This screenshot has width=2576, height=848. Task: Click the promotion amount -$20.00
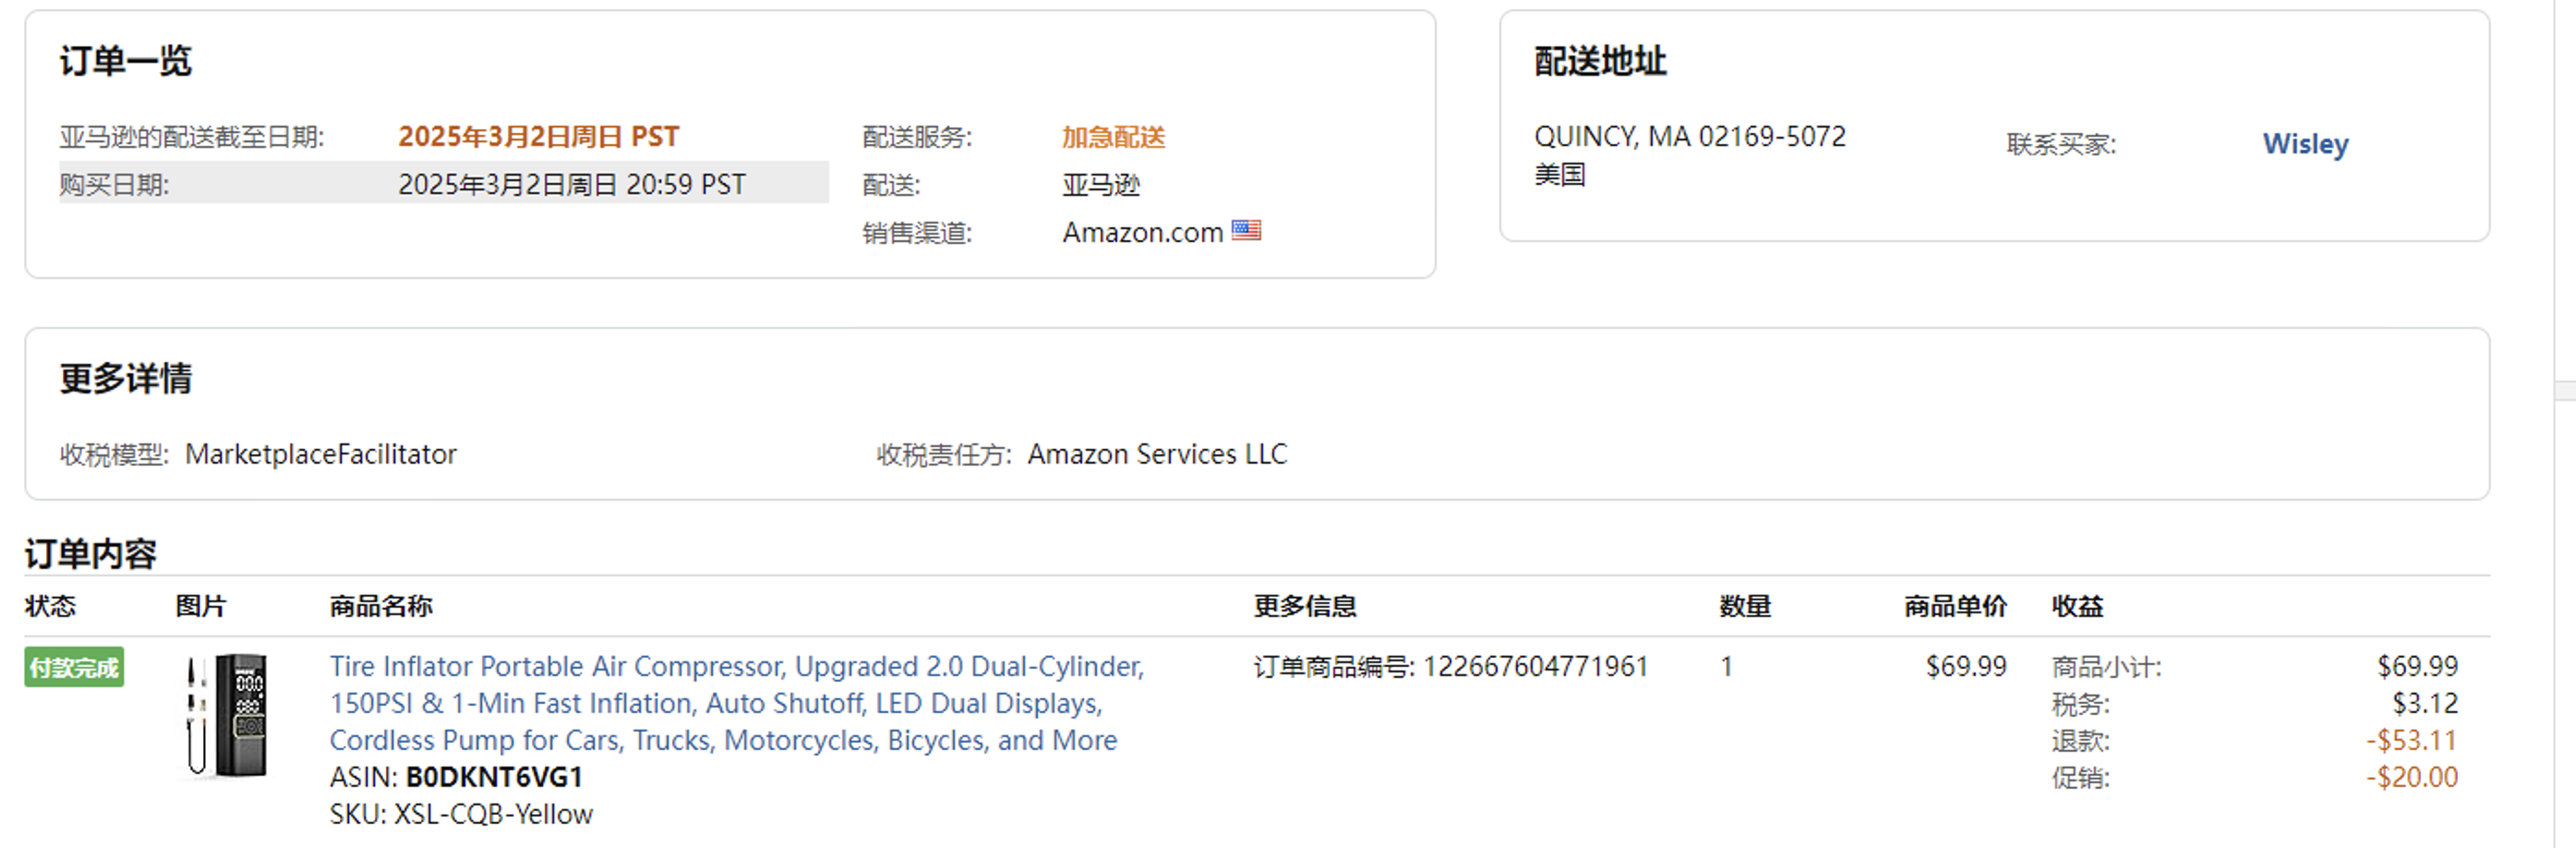pyautogui.click(x=2411, y=777)
